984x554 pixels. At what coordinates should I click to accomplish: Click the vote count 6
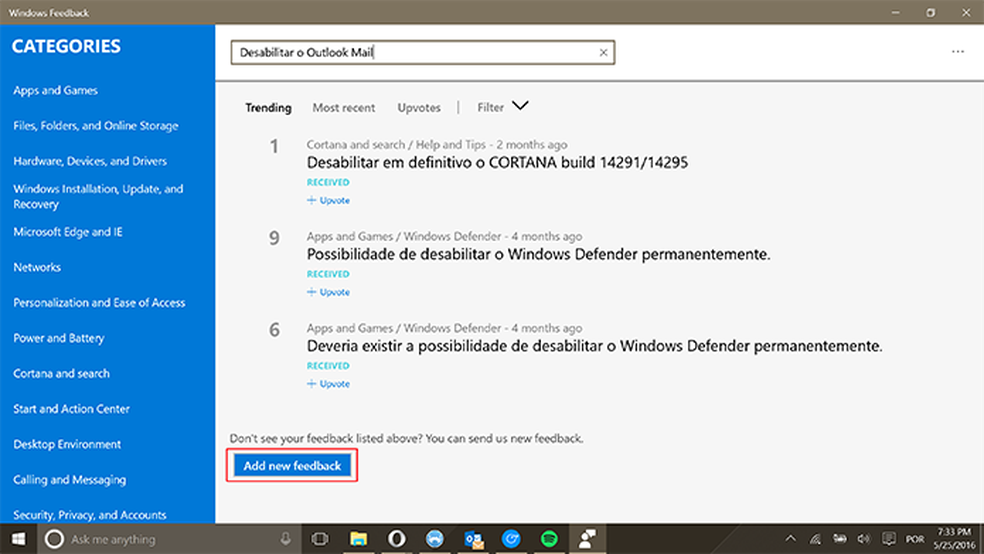click(274, 330)
